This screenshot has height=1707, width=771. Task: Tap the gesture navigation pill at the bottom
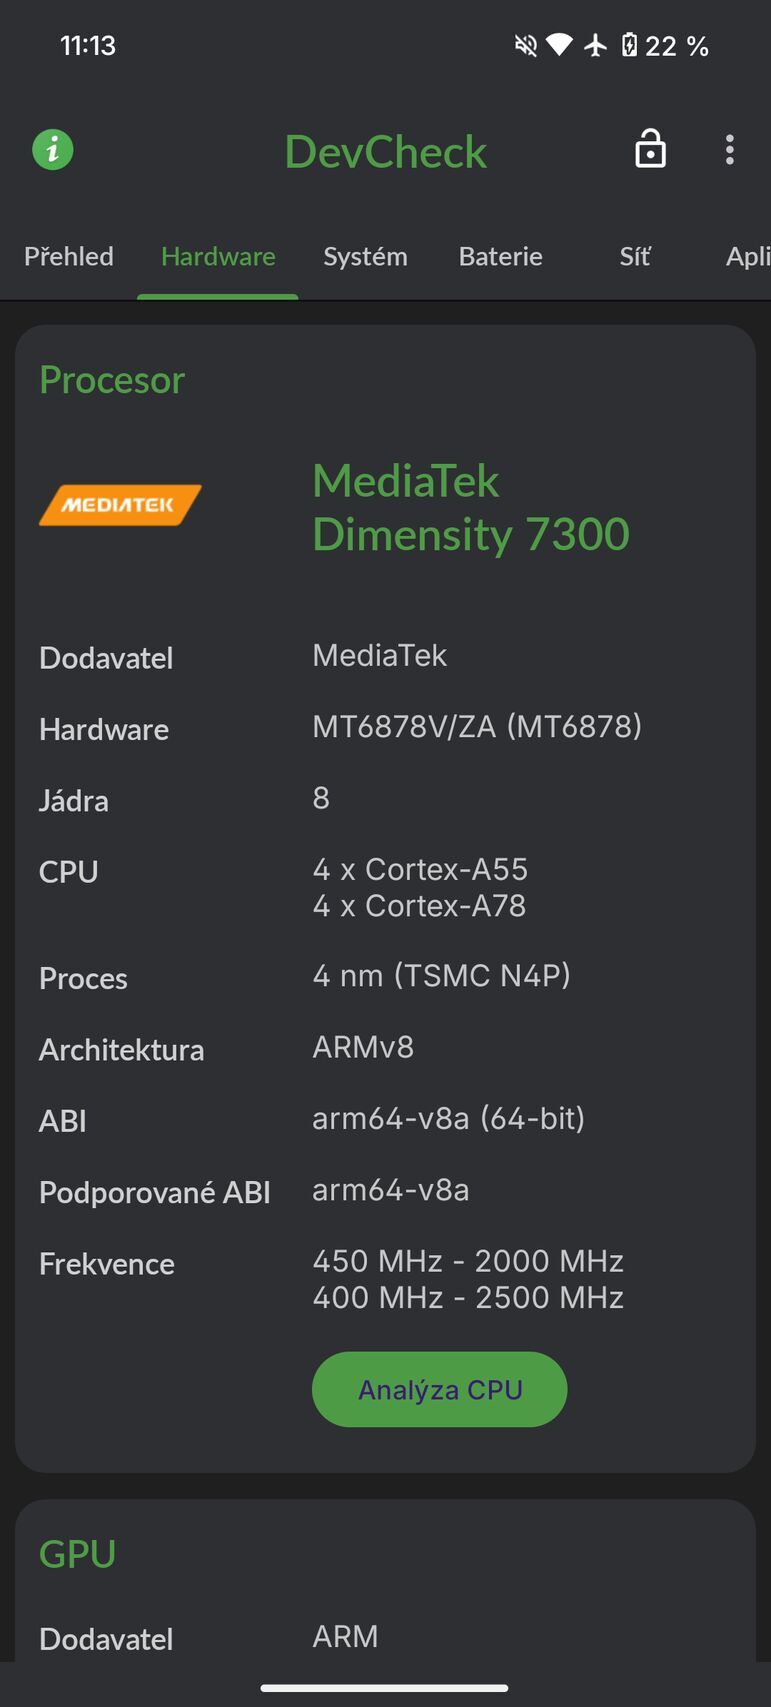[385, 1685]
